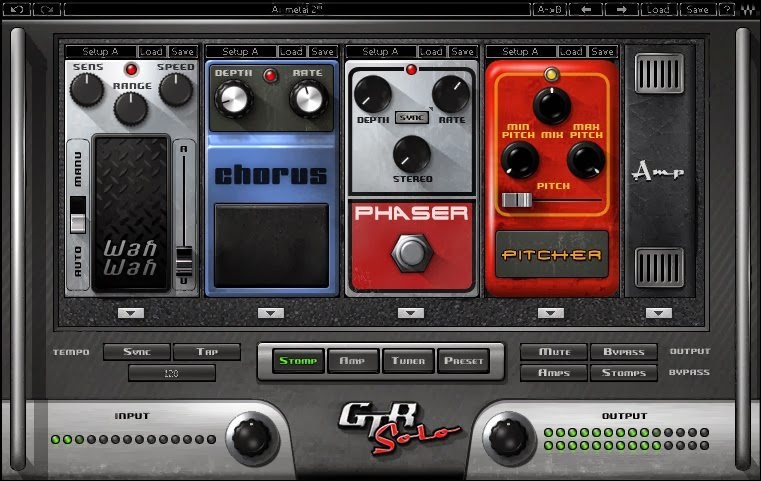Toggle the Phaser SYNC button
The image size is (761, 481).
click(412, 117)
